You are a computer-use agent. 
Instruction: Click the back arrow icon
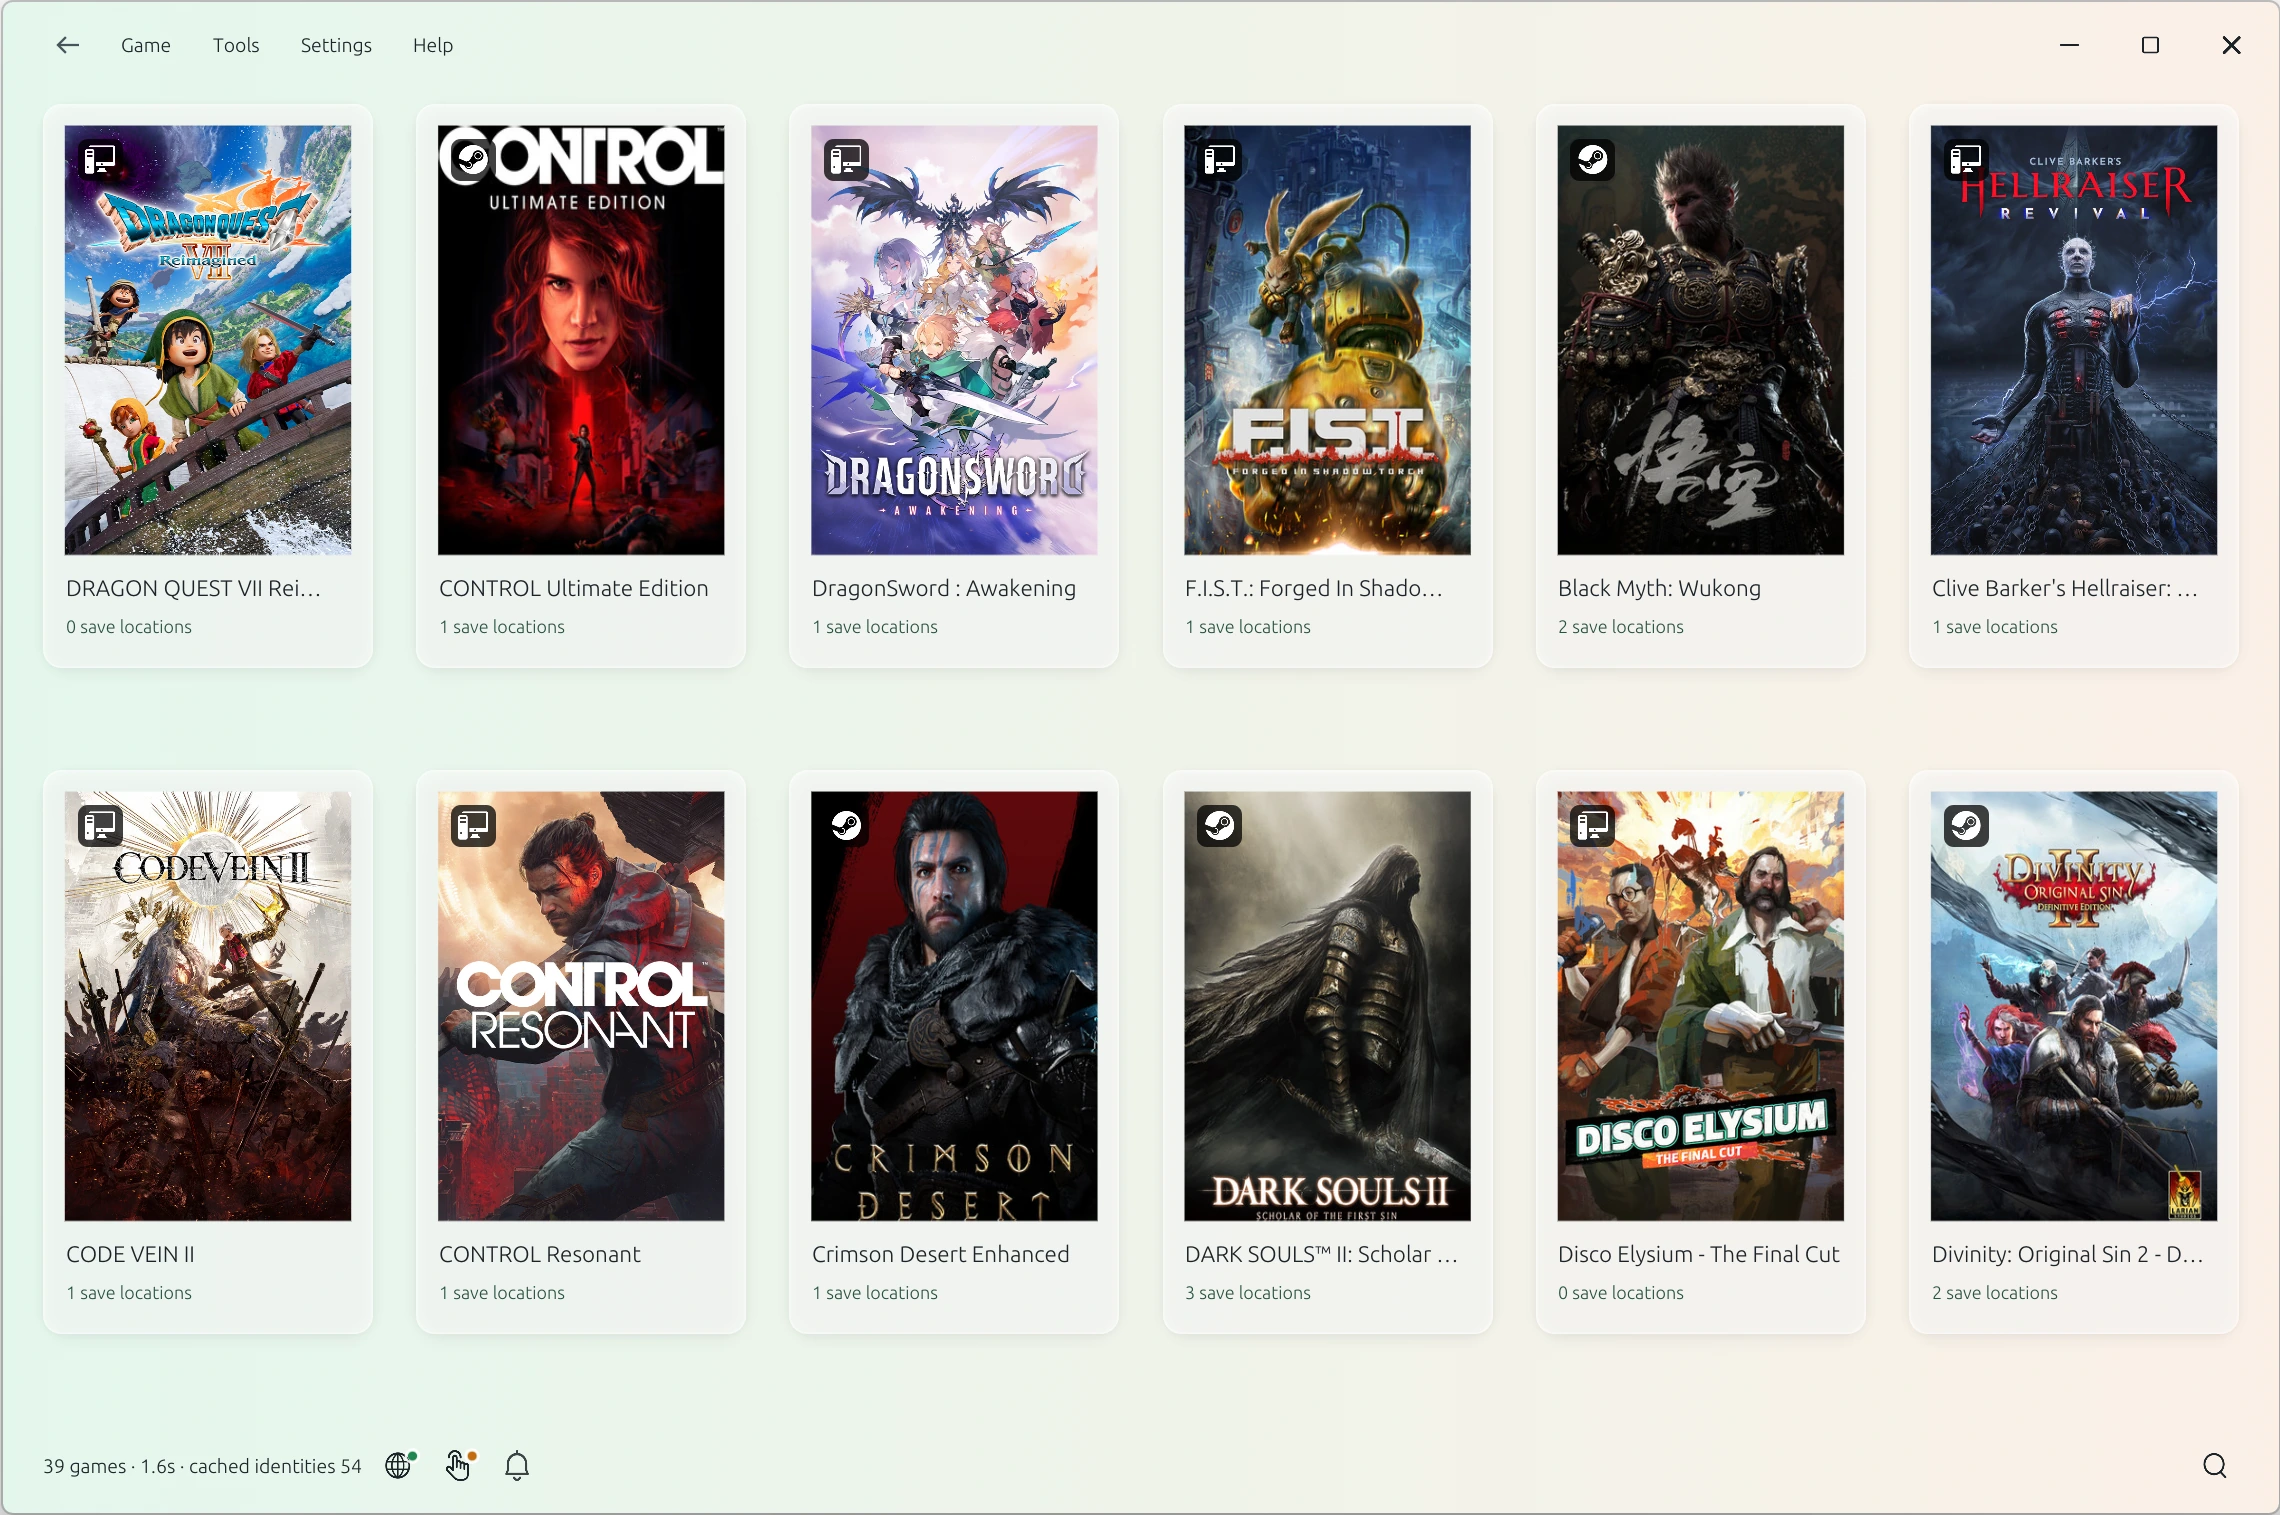point(67,45)
